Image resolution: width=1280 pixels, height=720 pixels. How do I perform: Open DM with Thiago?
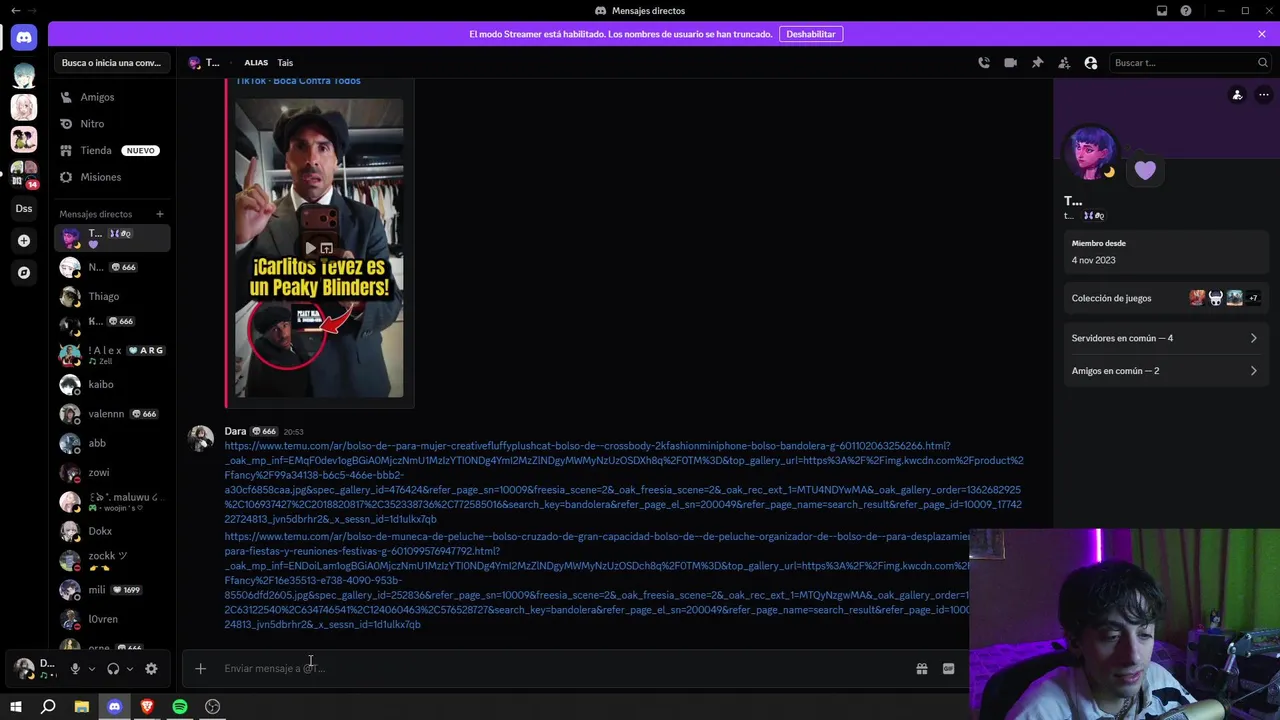112,296
